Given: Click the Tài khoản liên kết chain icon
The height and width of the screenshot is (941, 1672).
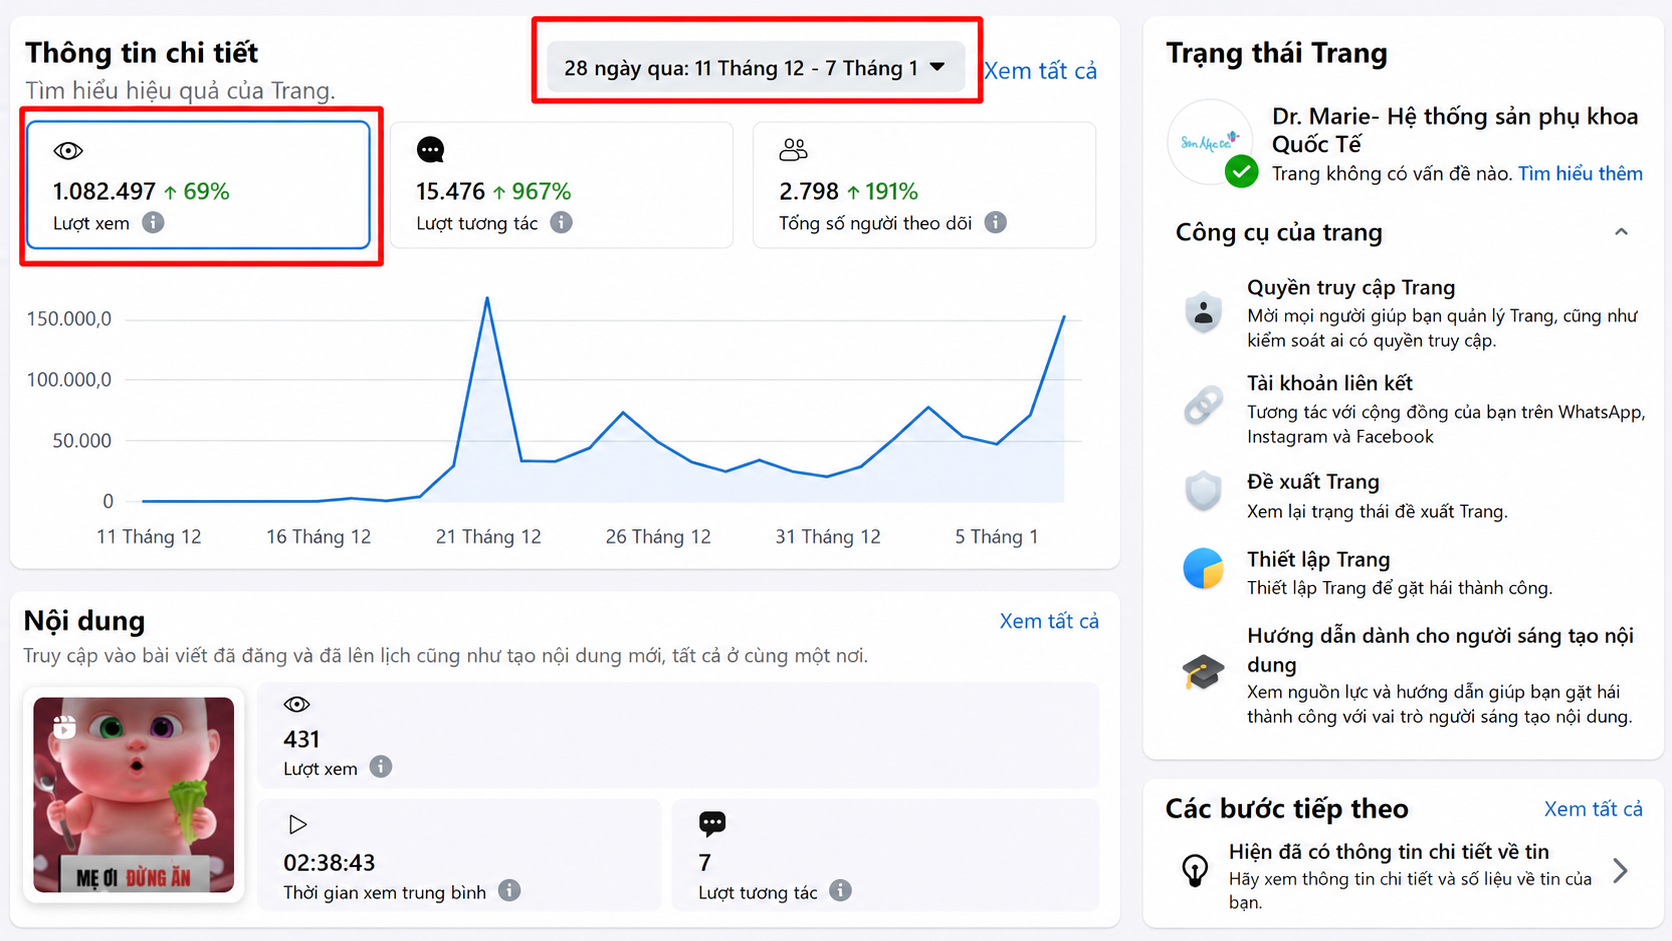Looking at the screenshot, I should pyautogui.click(x=1204, y=406).
